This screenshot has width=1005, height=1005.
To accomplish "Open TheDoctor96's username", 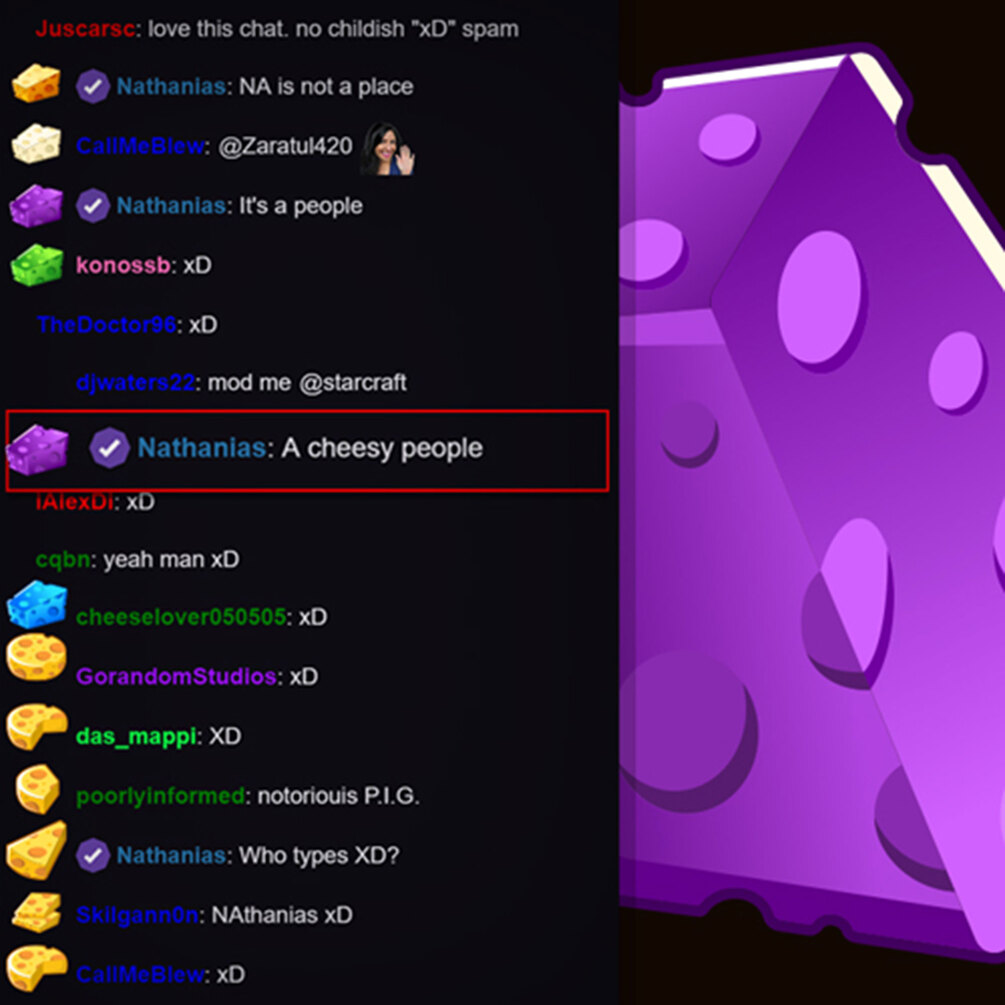I will tap(106, 324).
